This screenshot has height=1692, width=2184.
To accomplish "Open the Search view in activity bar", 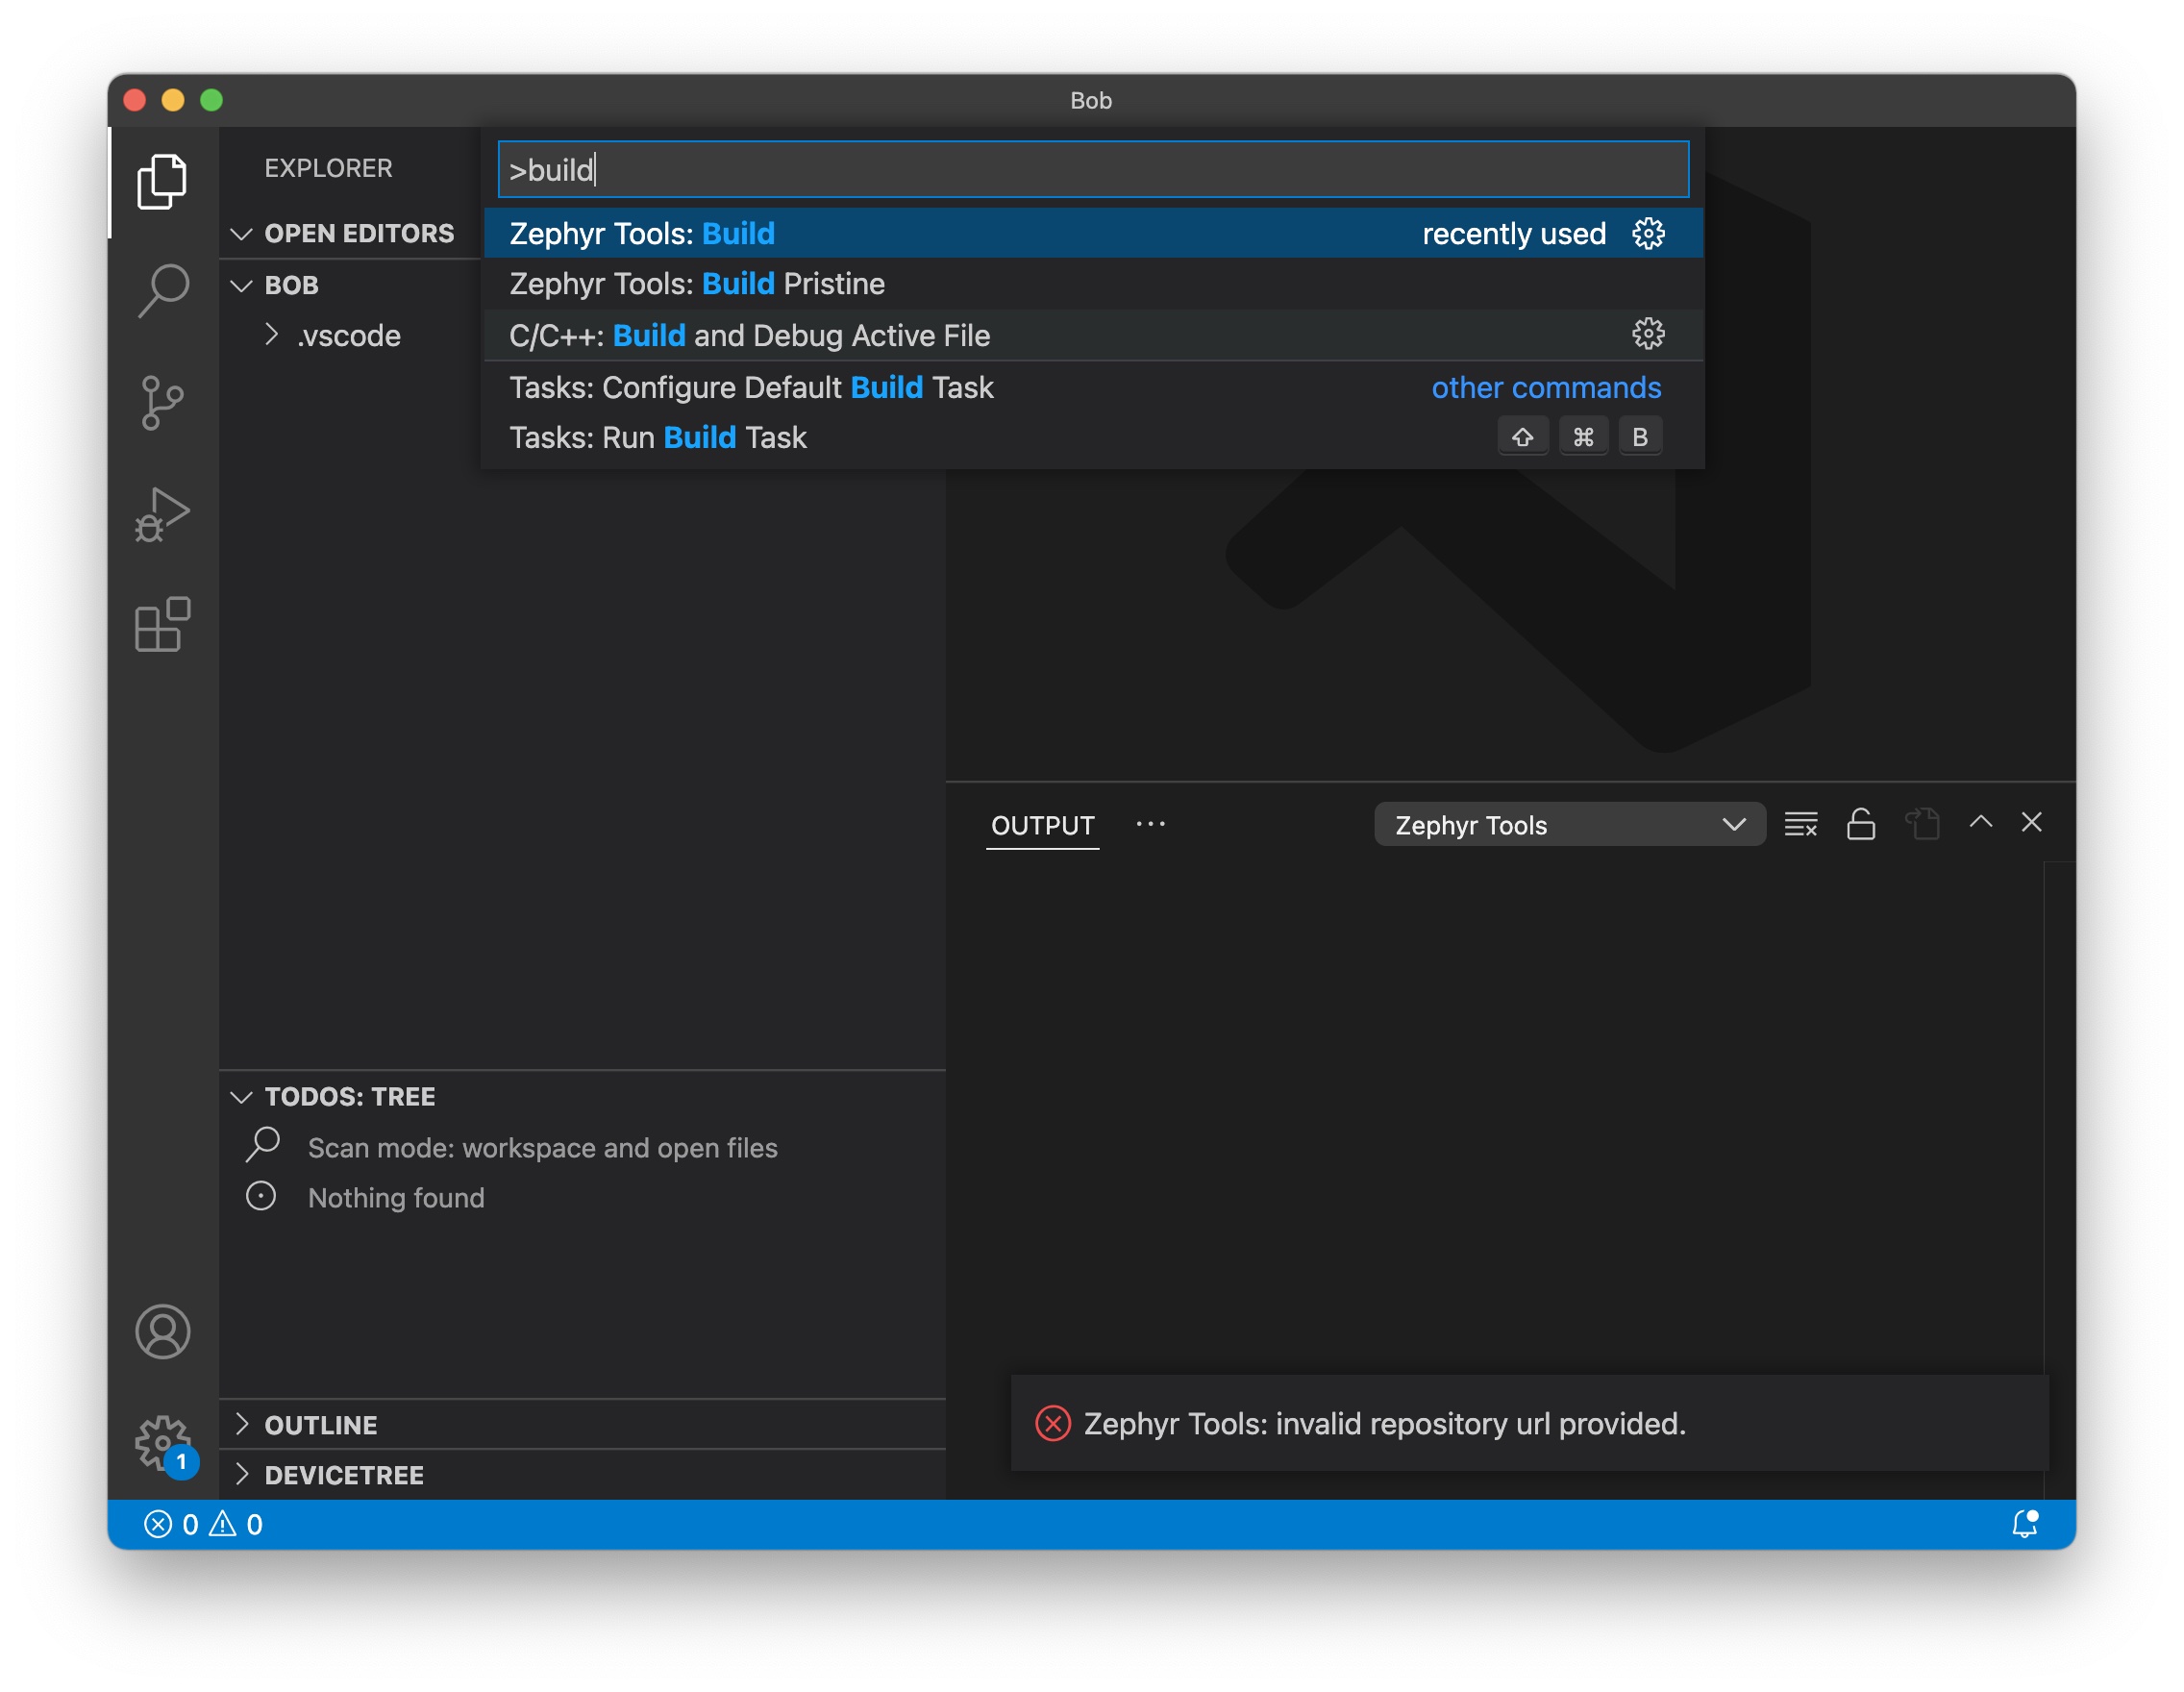I will point(162,290).
